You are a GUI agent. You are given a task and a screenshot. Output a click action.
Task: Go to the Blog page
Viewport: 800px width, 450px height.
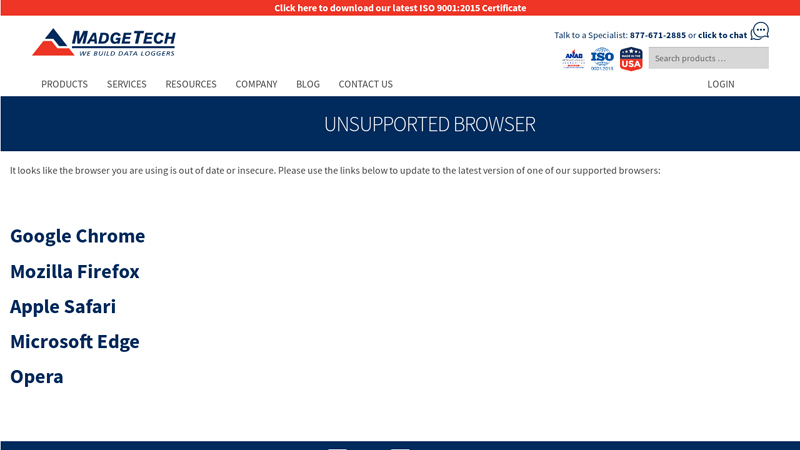point(308,84)
